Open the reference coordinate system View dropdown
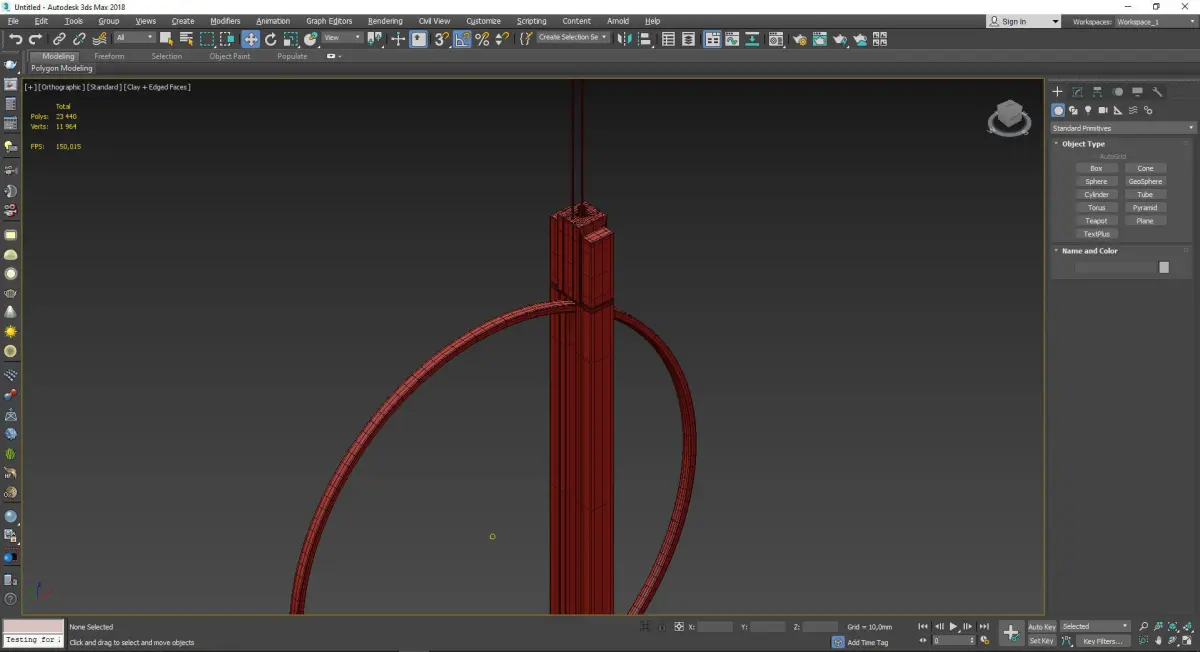The image size is (1200, 652). (x=342, y=38)
